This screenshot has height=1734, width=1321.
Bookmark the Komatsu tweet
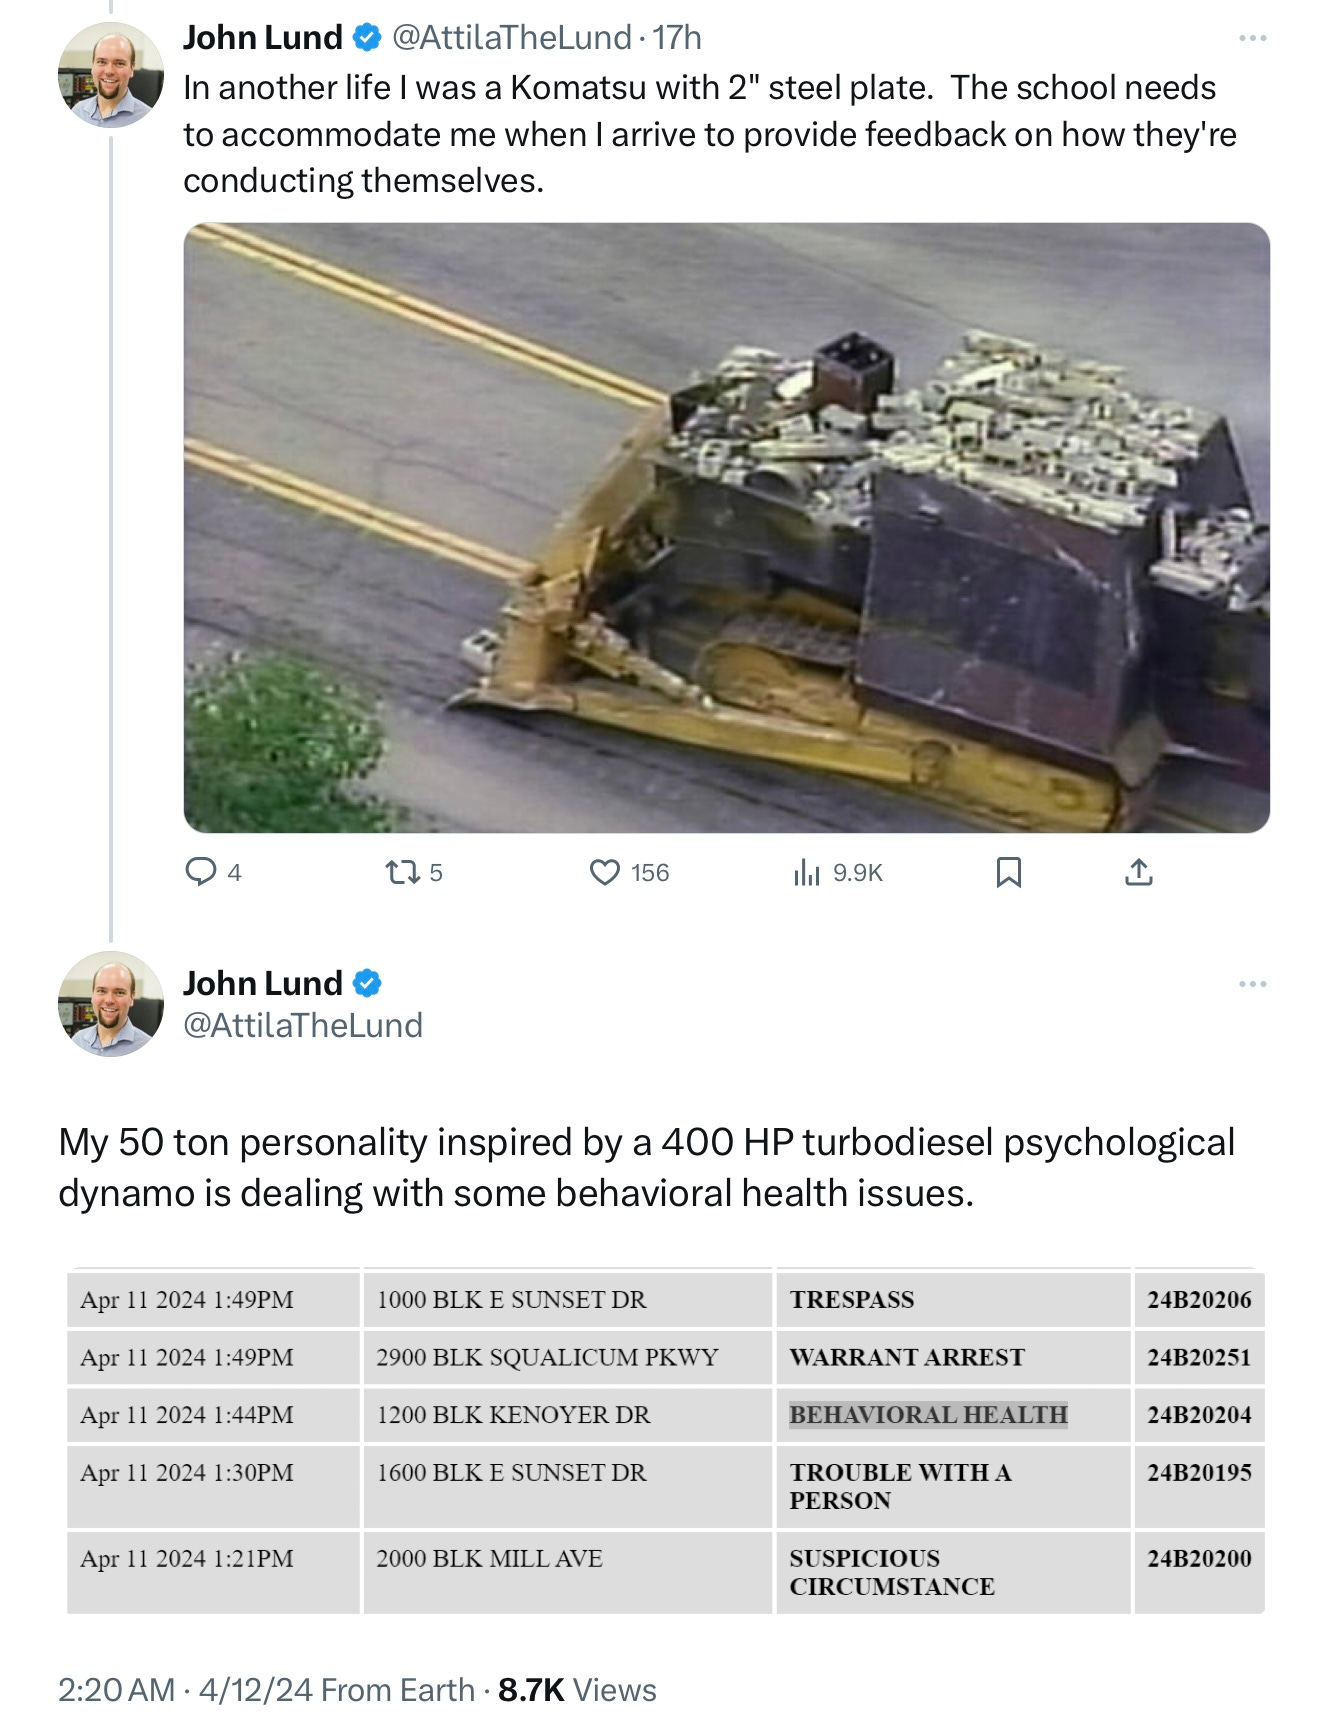[1009, 873]
